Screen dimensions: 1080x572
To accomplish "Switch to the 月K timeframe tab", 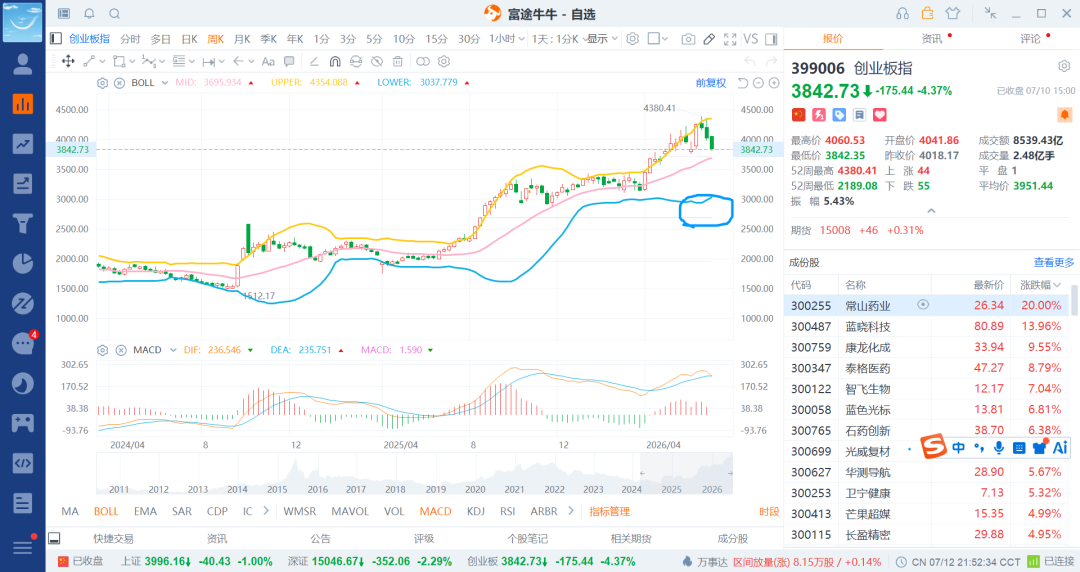I will (242, 39).
